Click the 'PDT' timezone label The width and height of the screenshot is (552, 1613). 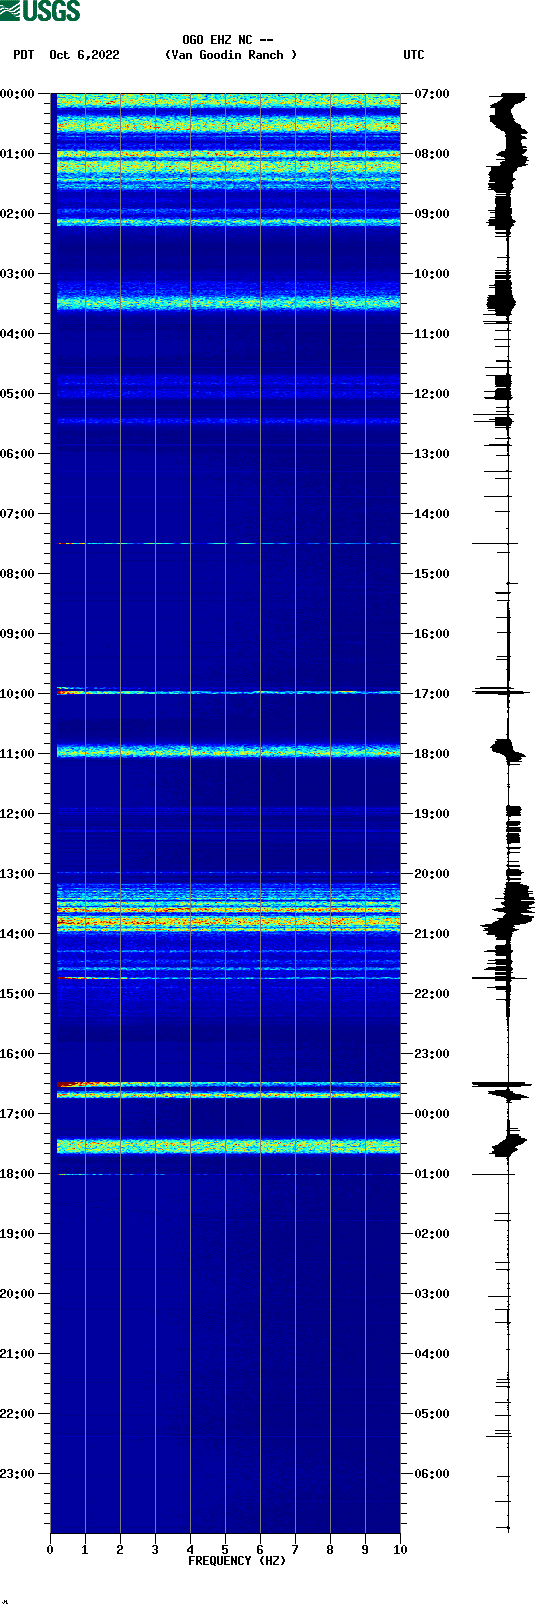[24, 55]
